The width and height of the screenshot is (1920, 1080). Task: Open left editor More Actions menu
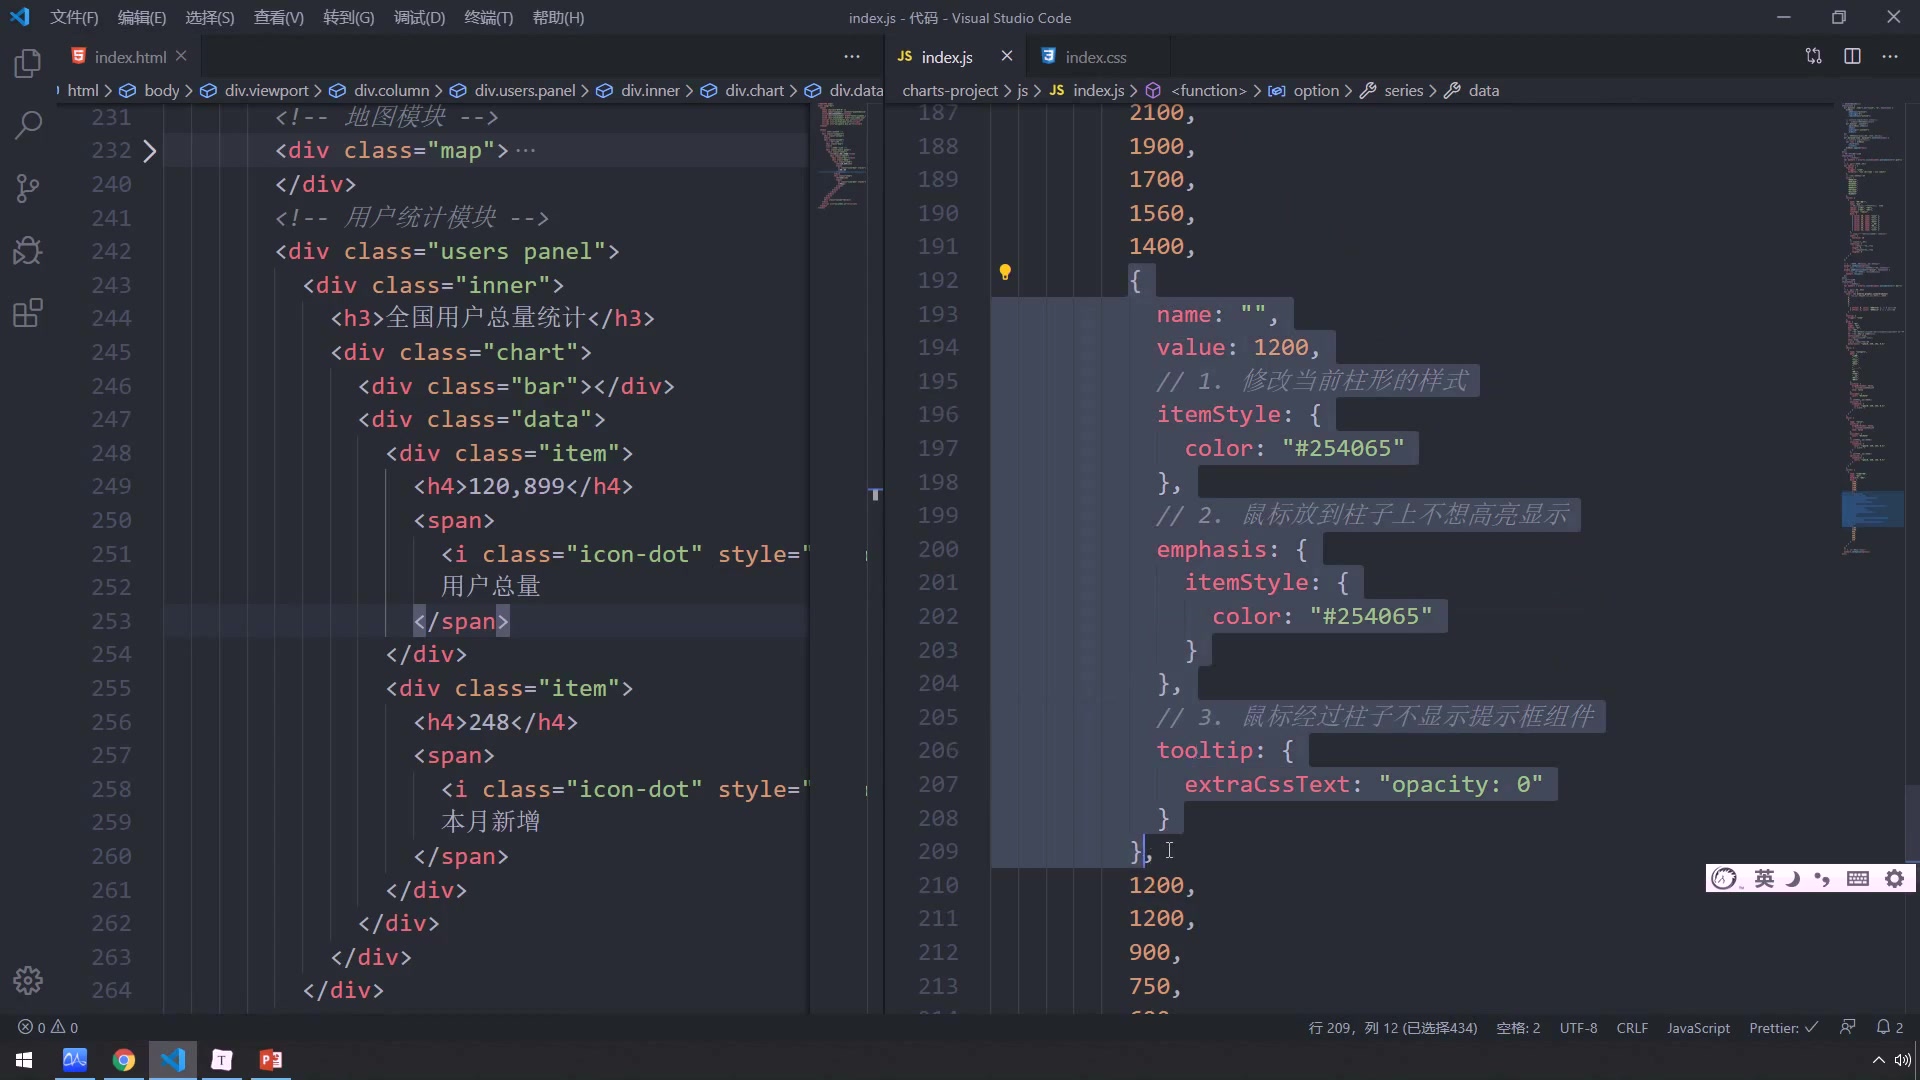click(851, 56)
